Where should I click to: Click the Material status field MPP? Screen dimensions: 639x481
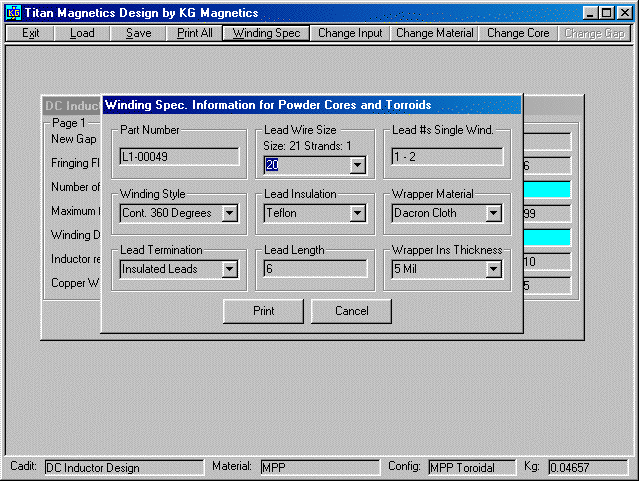[320, 468]
